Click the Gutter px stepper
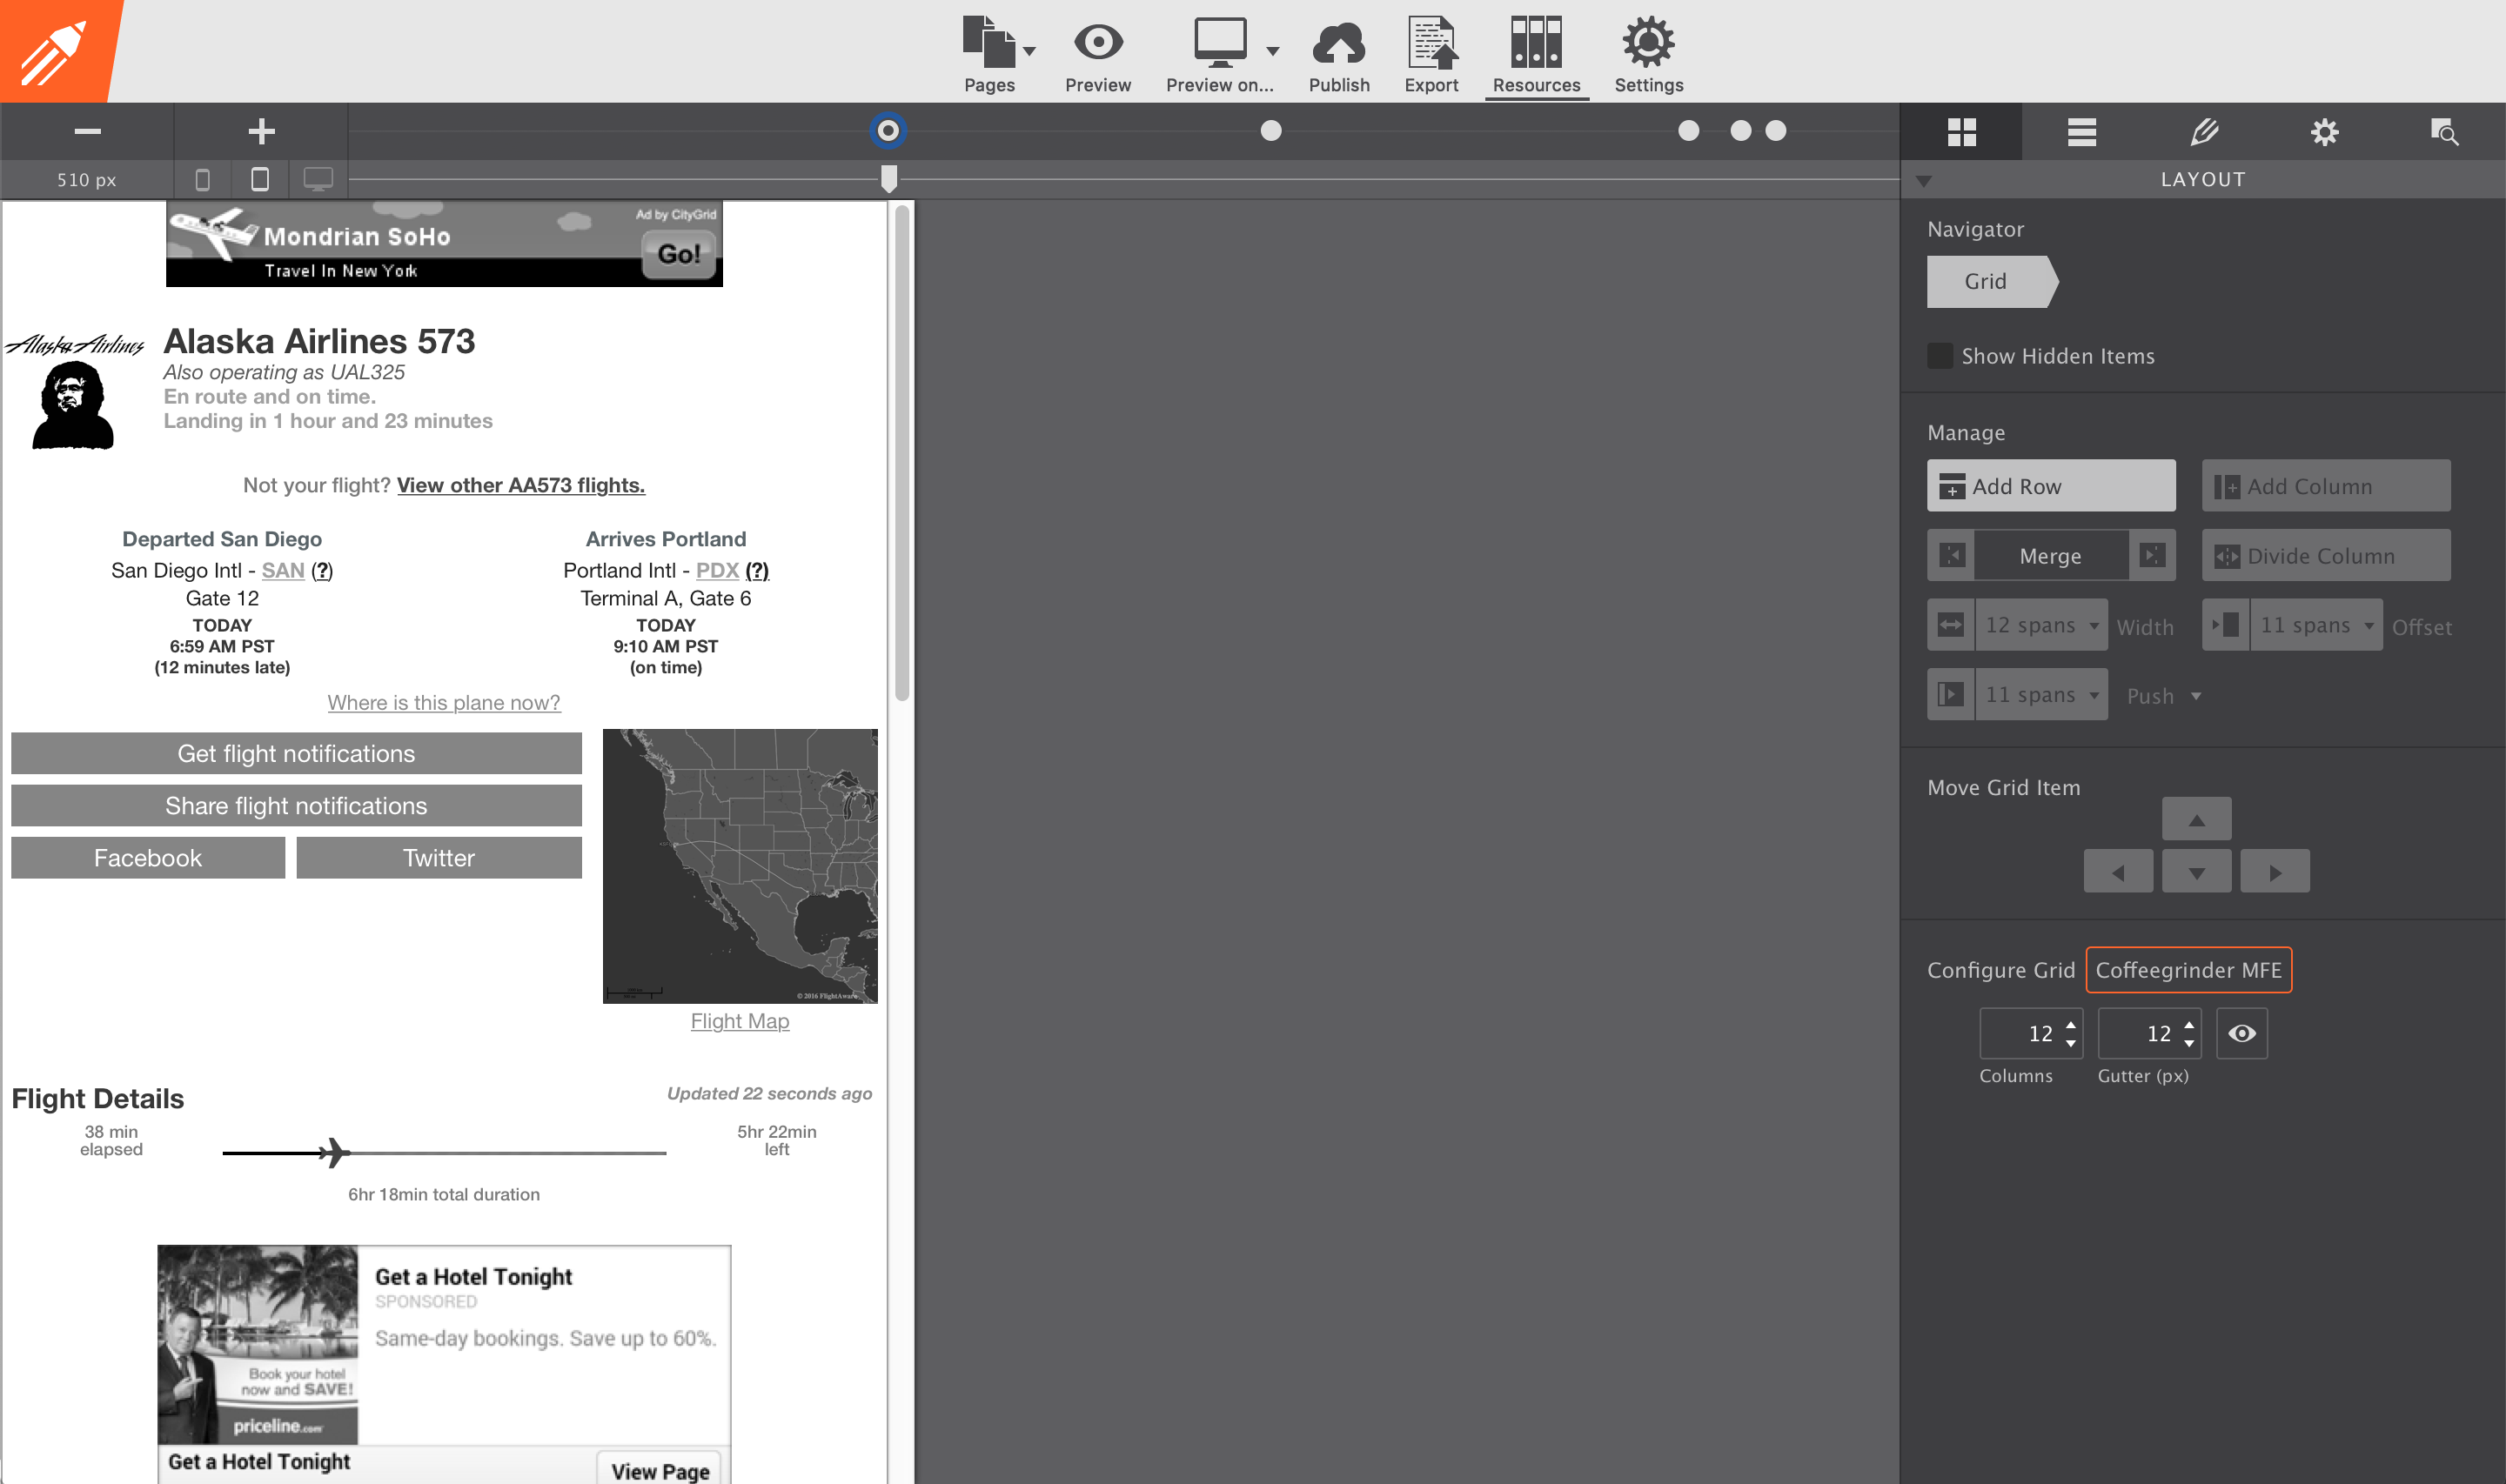2506x1484 pixels. pos(2189,1033)
